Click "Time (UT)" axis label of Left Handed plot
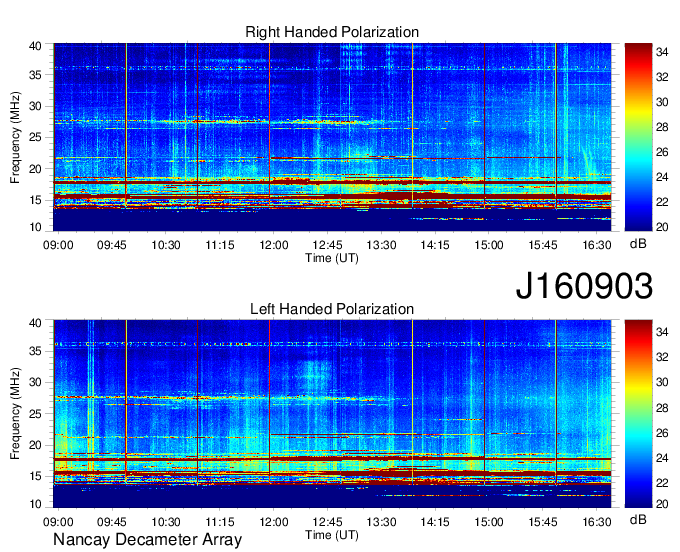680x552 pixels. 332,535
